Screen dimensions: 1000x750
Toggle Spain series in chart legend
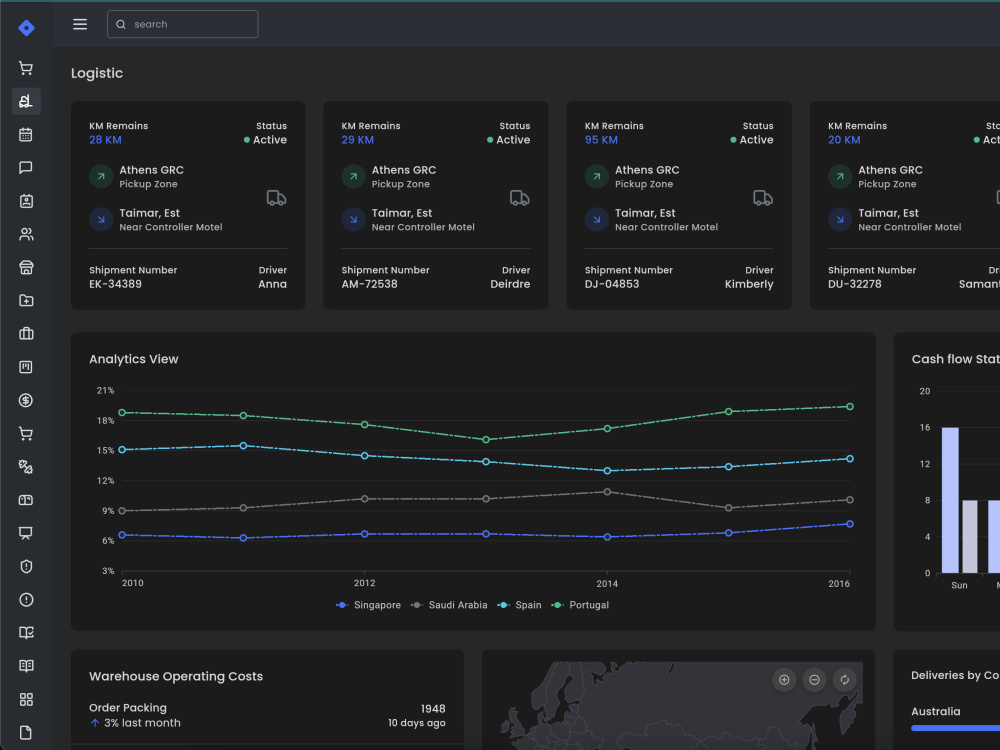pos(519,605)
